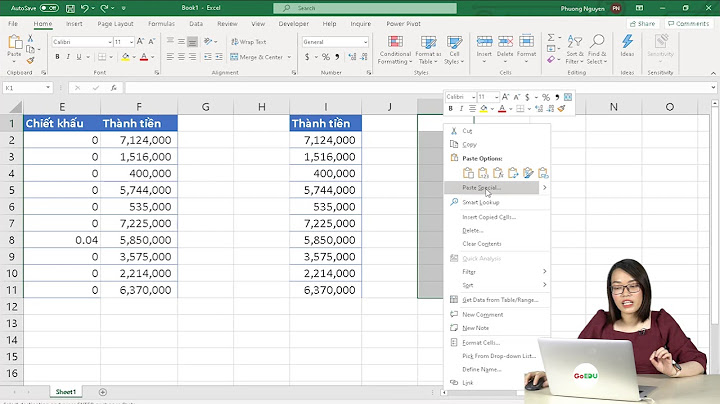Apply the ribbon Percent Style format
The height and width of the screenshot is (404, 720).
pos(326,57)
